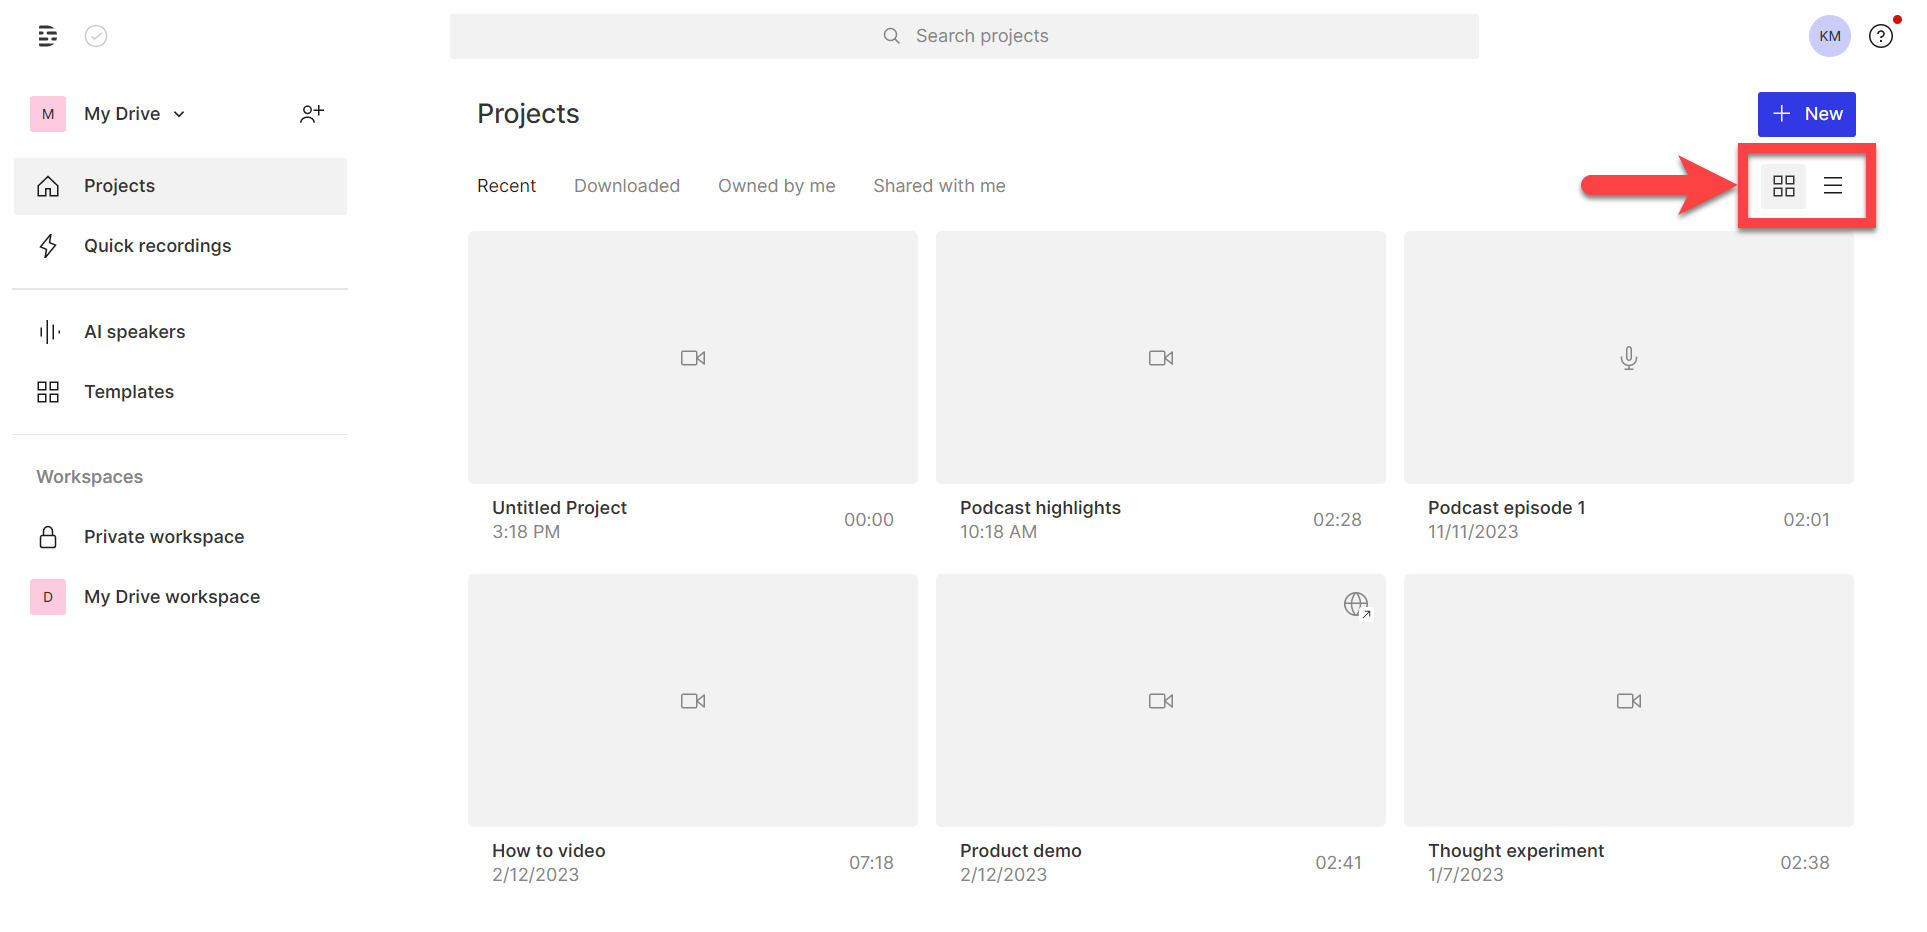Screen dimensions: 1927x932
Task: Click the Untitled Project title
Action: [x=559, y=508]
